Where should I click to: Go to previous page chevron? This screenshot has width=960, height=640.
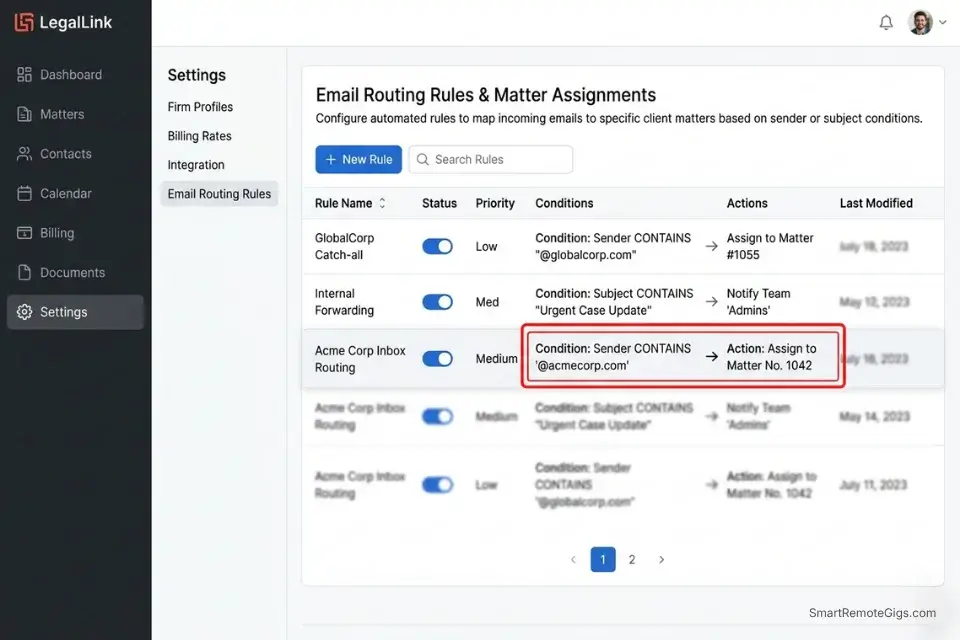tap(573, 559)
